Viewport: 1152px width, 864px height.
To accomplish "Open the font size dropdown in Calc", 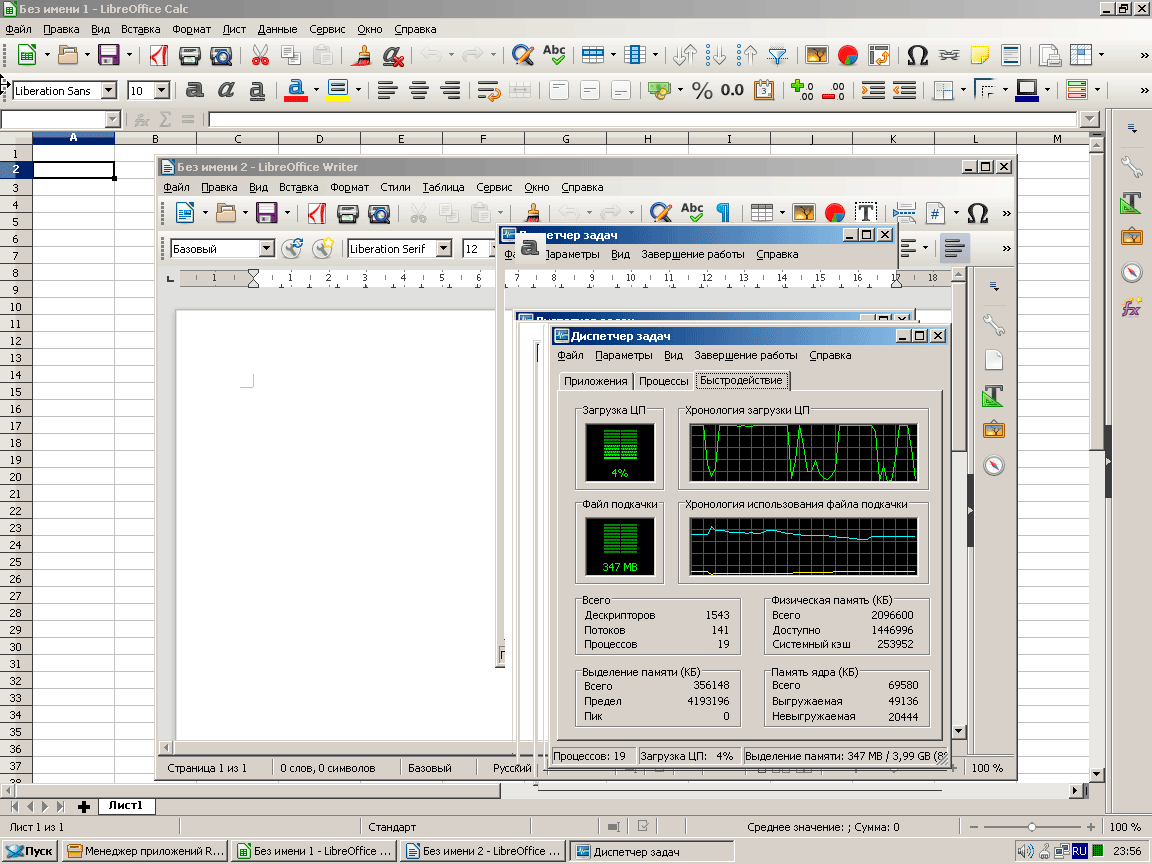I will (161, 91).
